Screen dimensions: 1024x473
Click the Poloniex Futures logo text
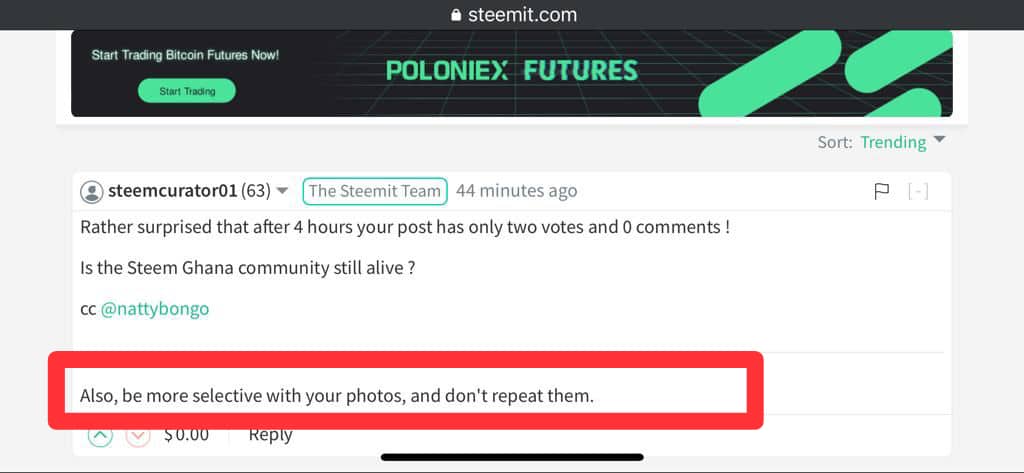[511, 71]
